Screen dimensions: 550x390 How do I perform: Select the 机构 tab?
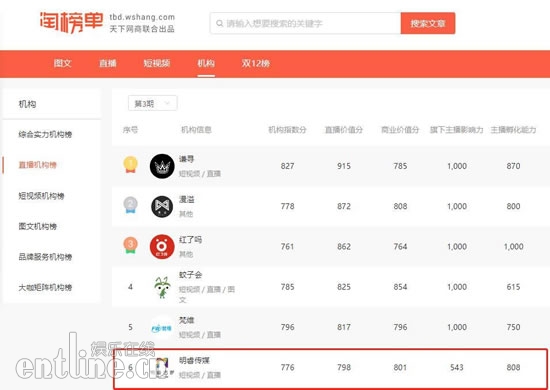206,63
